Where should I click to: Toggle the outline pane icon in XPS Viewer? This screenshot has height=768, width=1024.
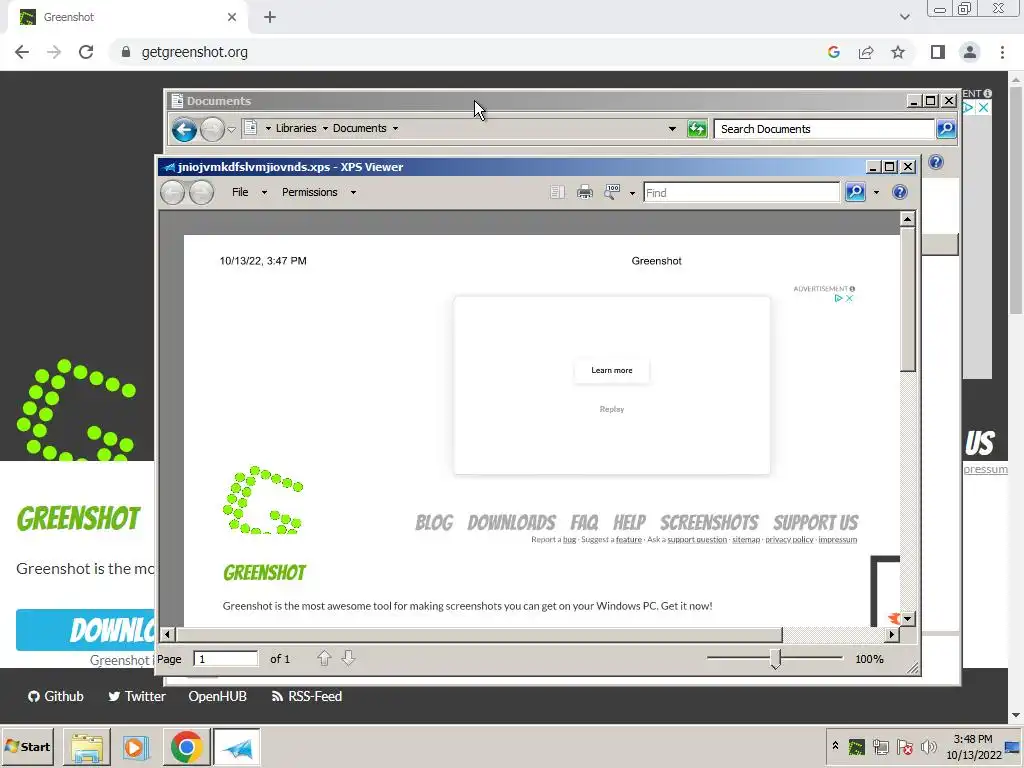557,192
